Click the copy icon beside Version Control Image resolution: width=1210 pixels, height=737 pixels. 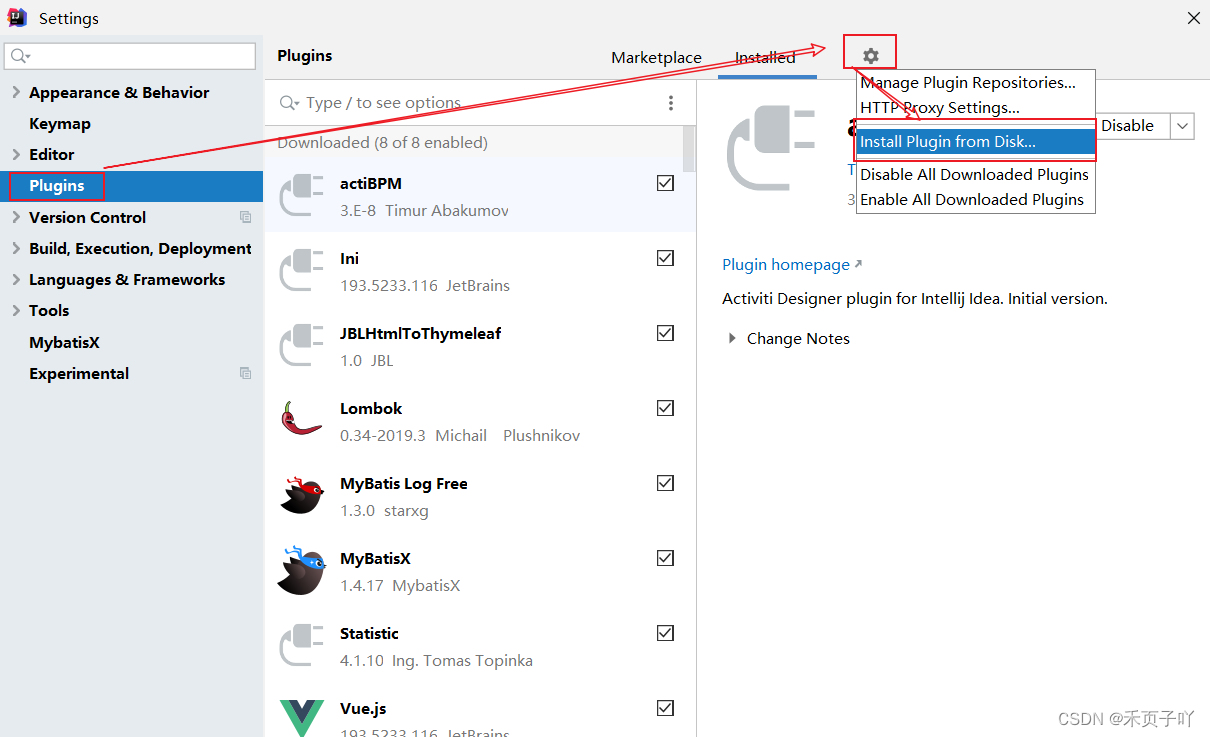coord(245,217)
